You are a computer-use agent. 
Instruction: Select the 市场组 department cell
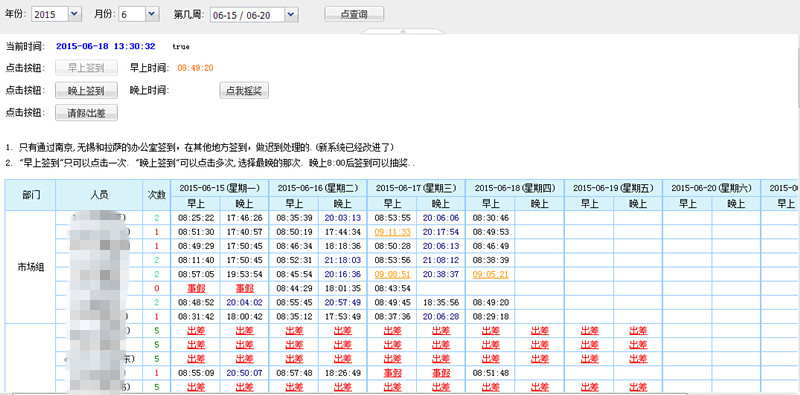pyautogui.click(x=31, y=267)
